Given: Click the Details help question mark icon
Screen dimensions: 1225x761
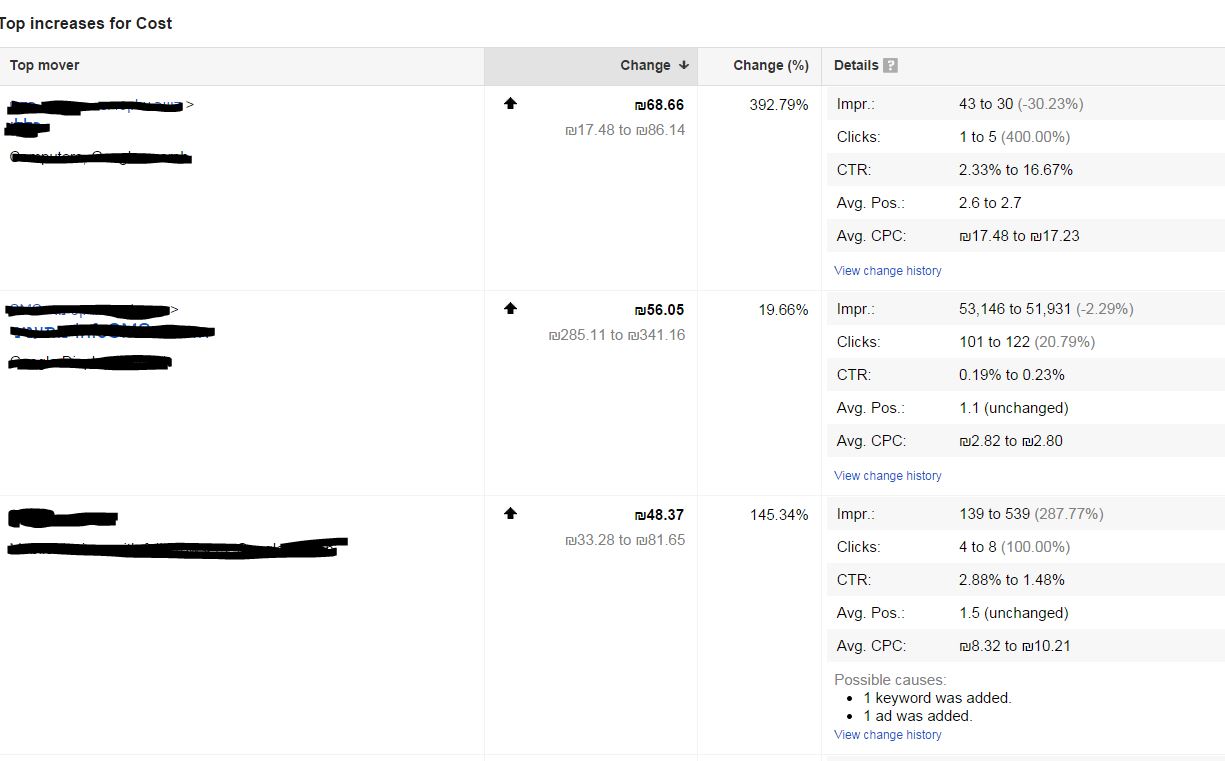Looking at the screenshot, I should pos(890,65).
